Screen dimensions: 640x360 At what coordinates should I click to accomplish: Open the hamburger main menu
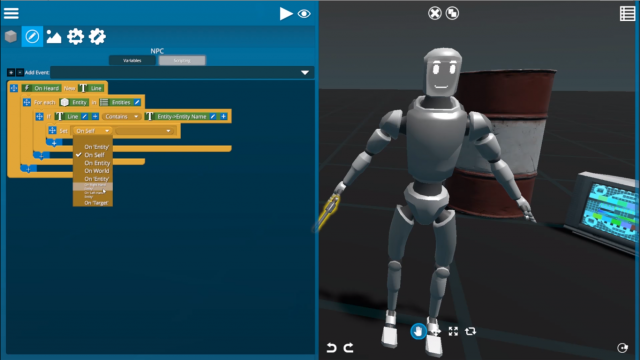tap(11, 13)
